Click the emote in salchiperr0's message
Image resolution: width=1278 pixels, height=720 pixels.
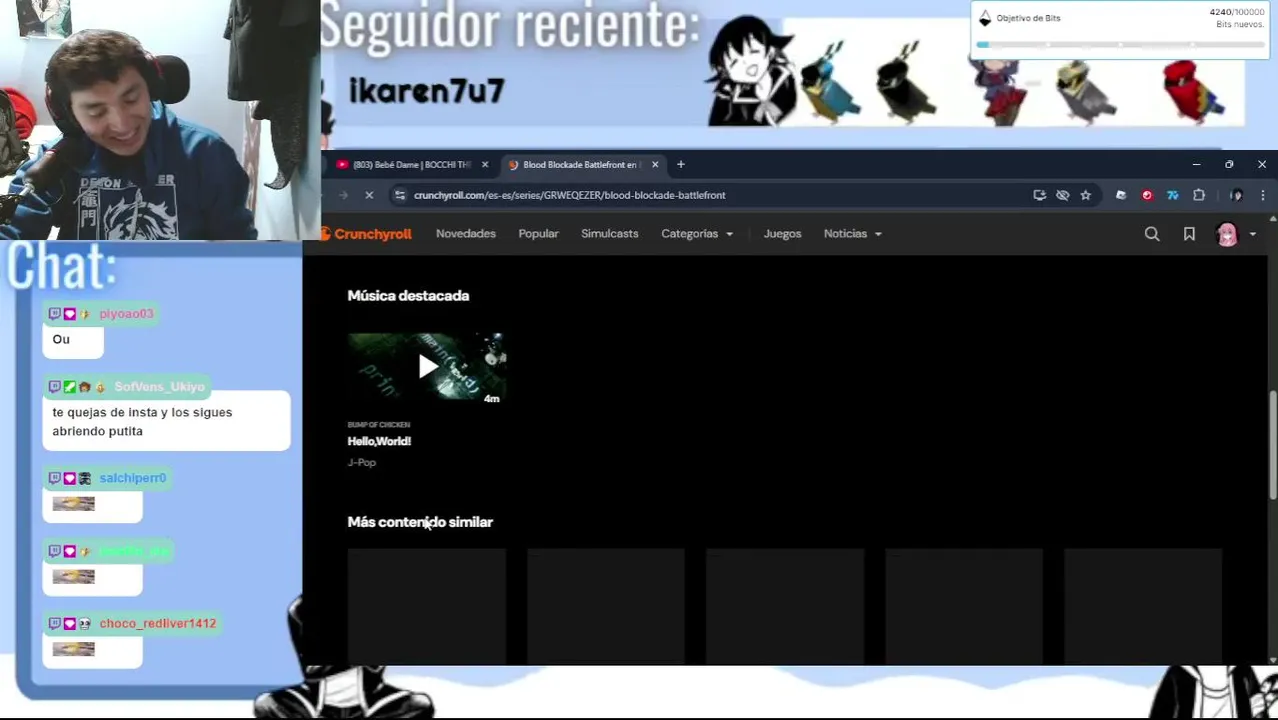click(x=73, y=504)
